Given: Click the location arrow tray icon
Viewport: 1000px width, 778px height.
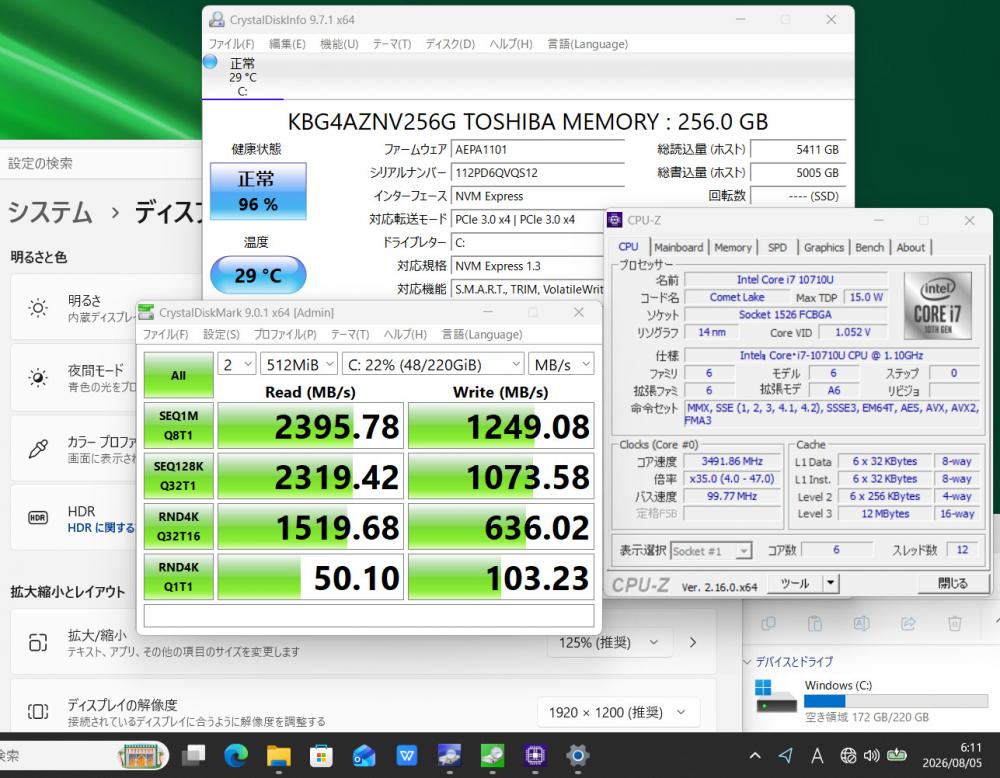Looking at the screenshot, I should click(786, 756).
